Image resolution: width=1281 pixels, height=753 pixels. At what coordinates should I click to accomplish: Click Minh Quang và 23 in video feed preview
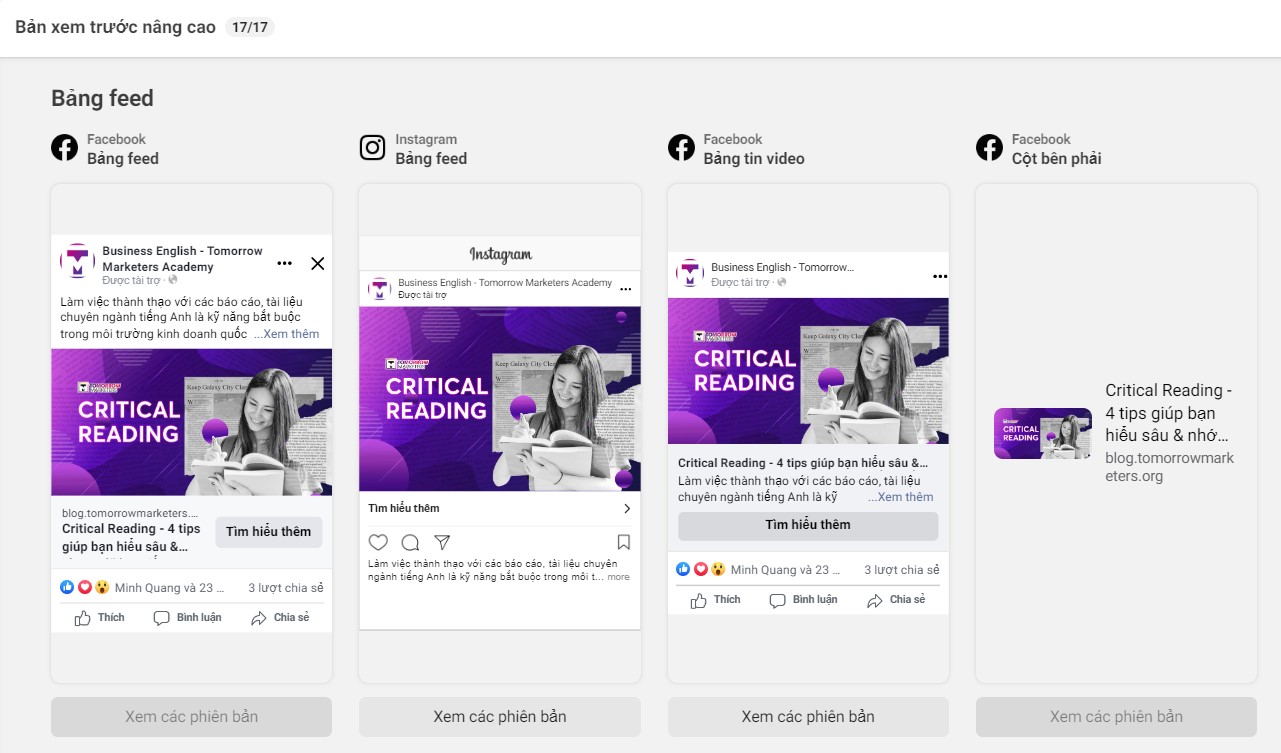(x=786, y=570)
